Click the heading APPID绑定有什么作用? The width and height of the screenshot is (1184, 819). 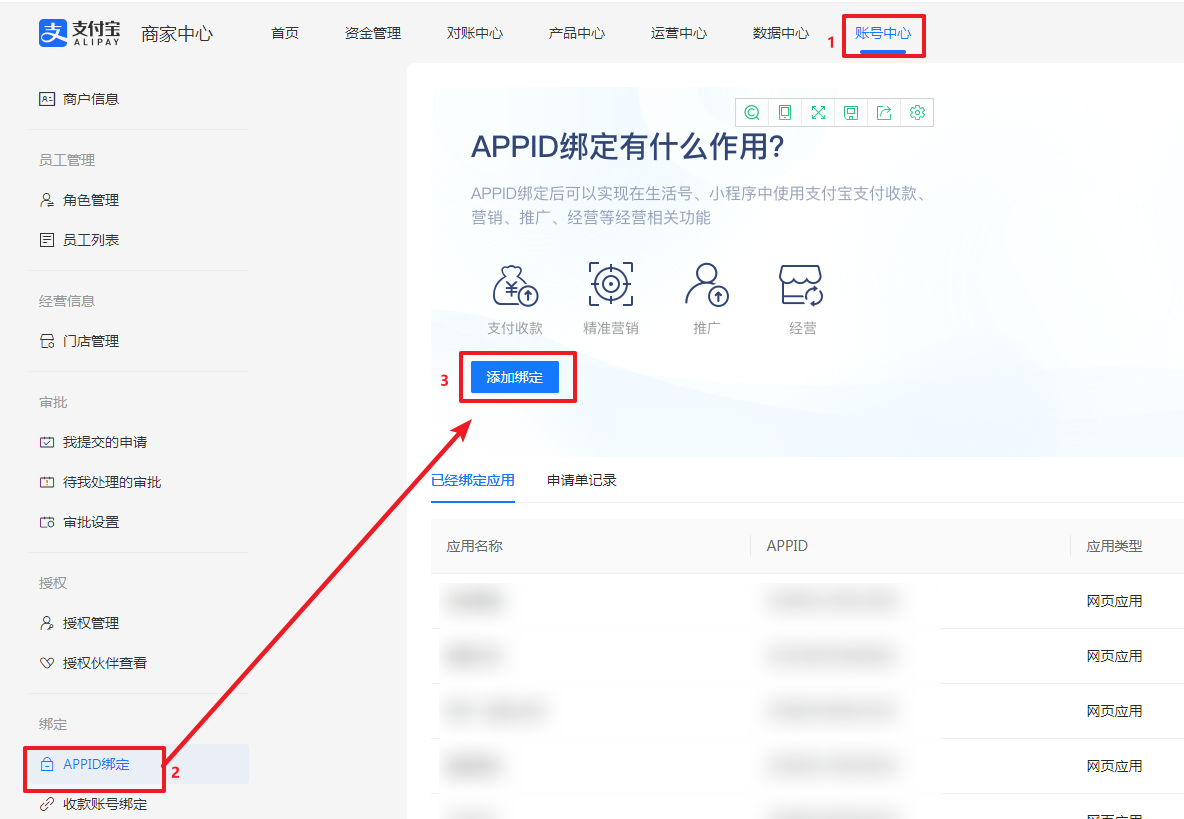pos(627,146)
